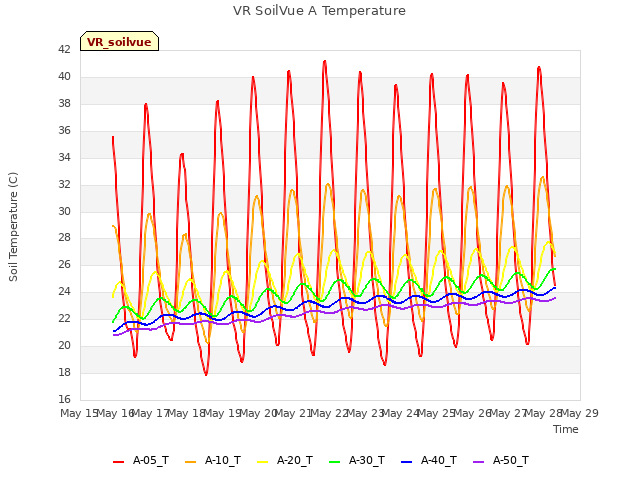Screen dimensions: 640x480
Task: Click the red A-05_T legend color marker
Action: (x=118, y=462)
